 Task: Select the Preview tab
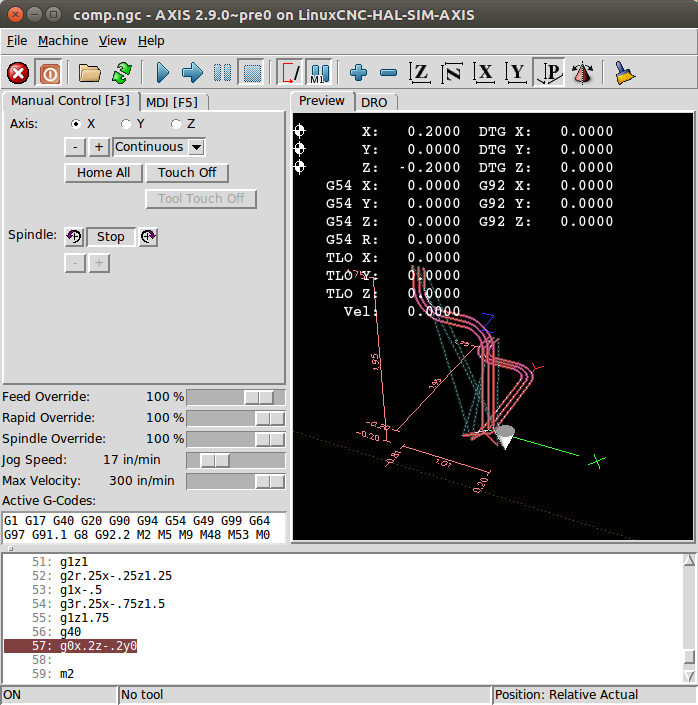click(x=322, y=101)
